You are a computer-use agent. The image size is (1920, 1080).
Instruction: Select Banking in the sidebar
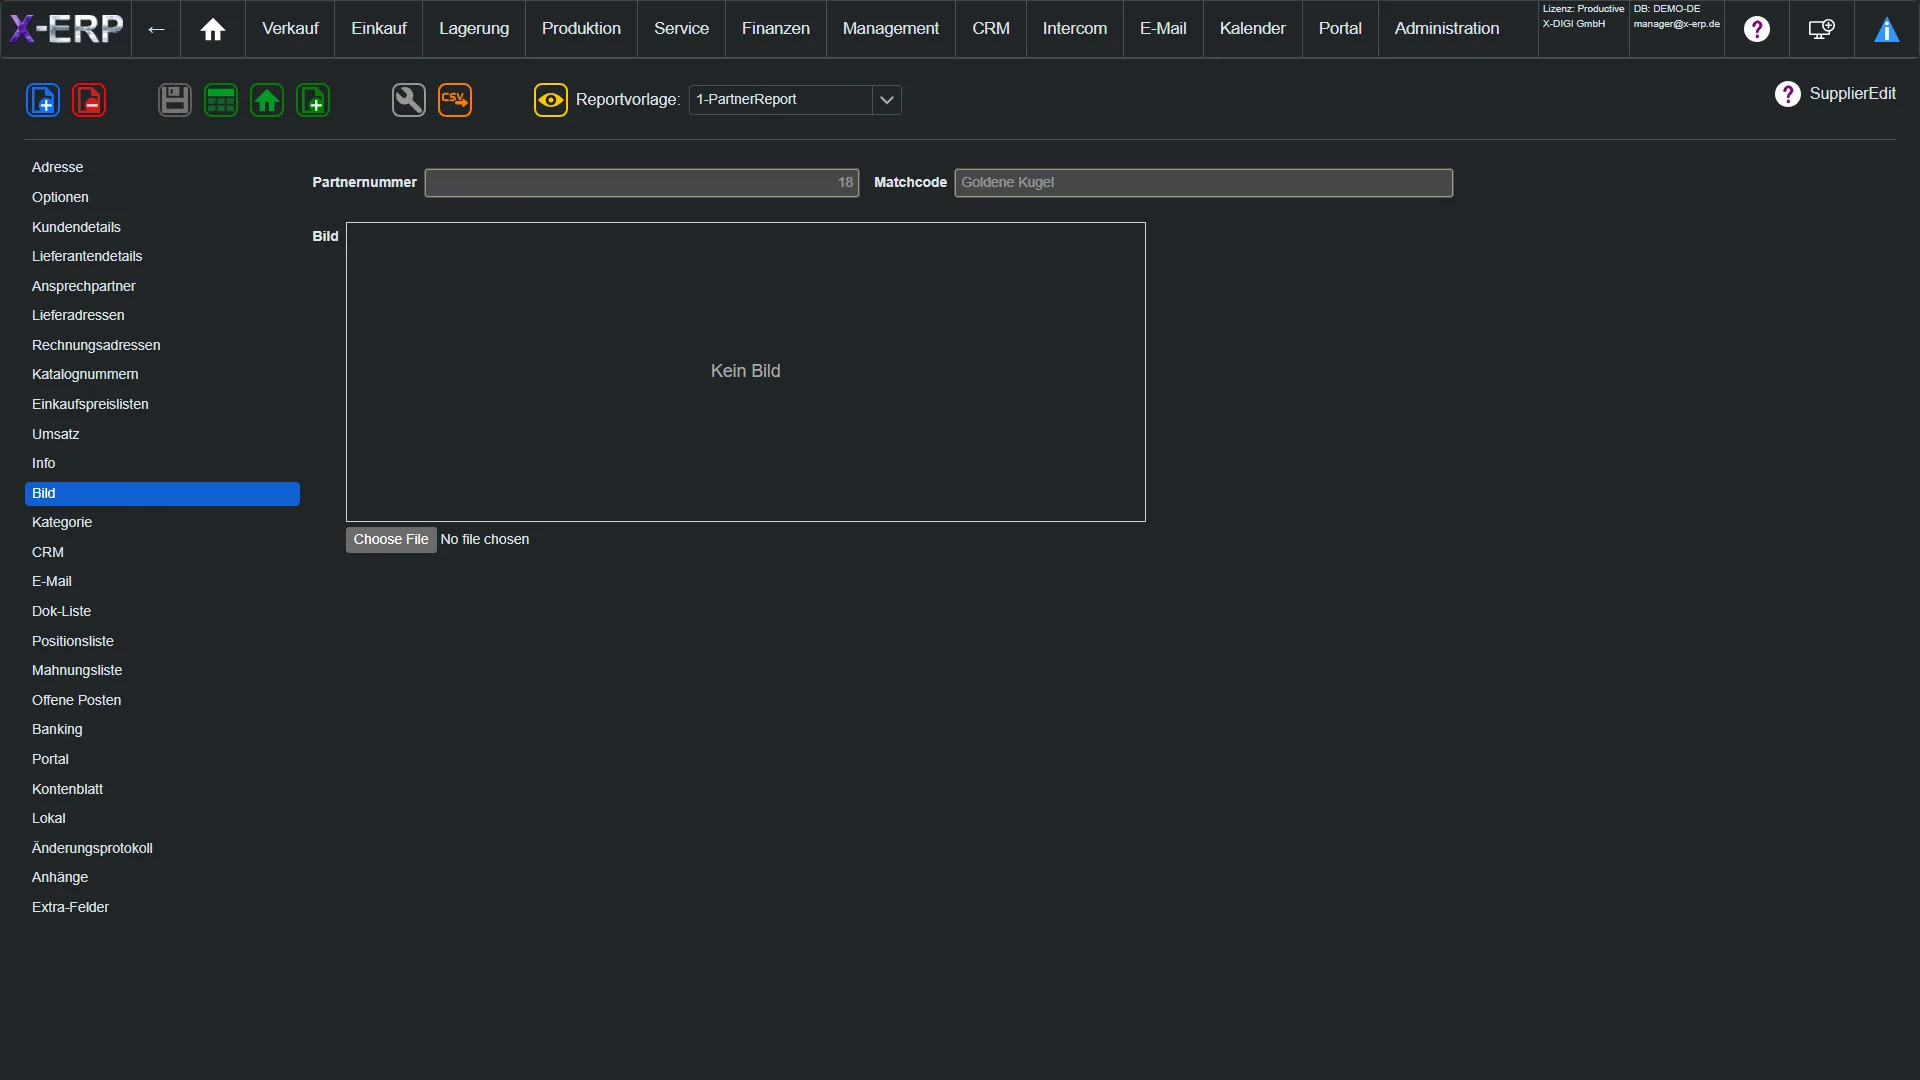(x=162, y=730)
